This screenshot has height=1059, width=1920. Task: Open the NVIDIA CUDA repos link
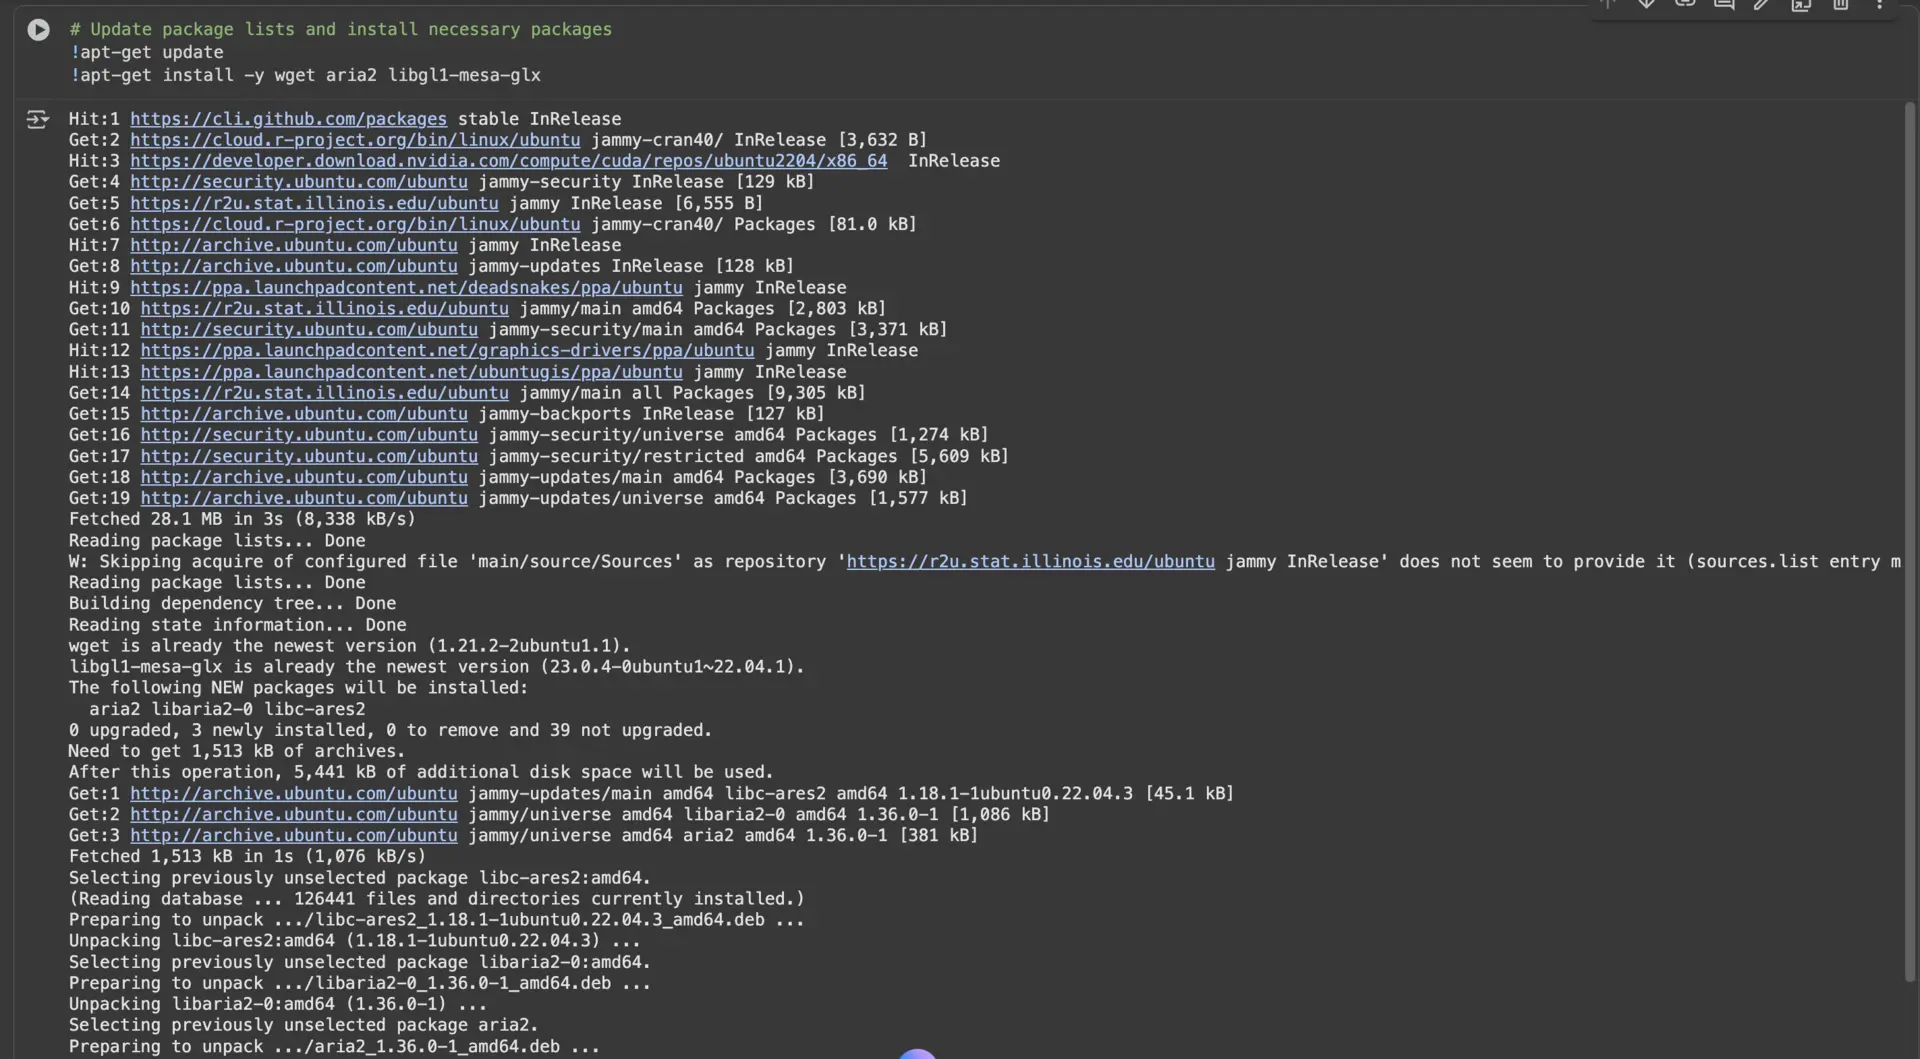click(x=508, y=161)
